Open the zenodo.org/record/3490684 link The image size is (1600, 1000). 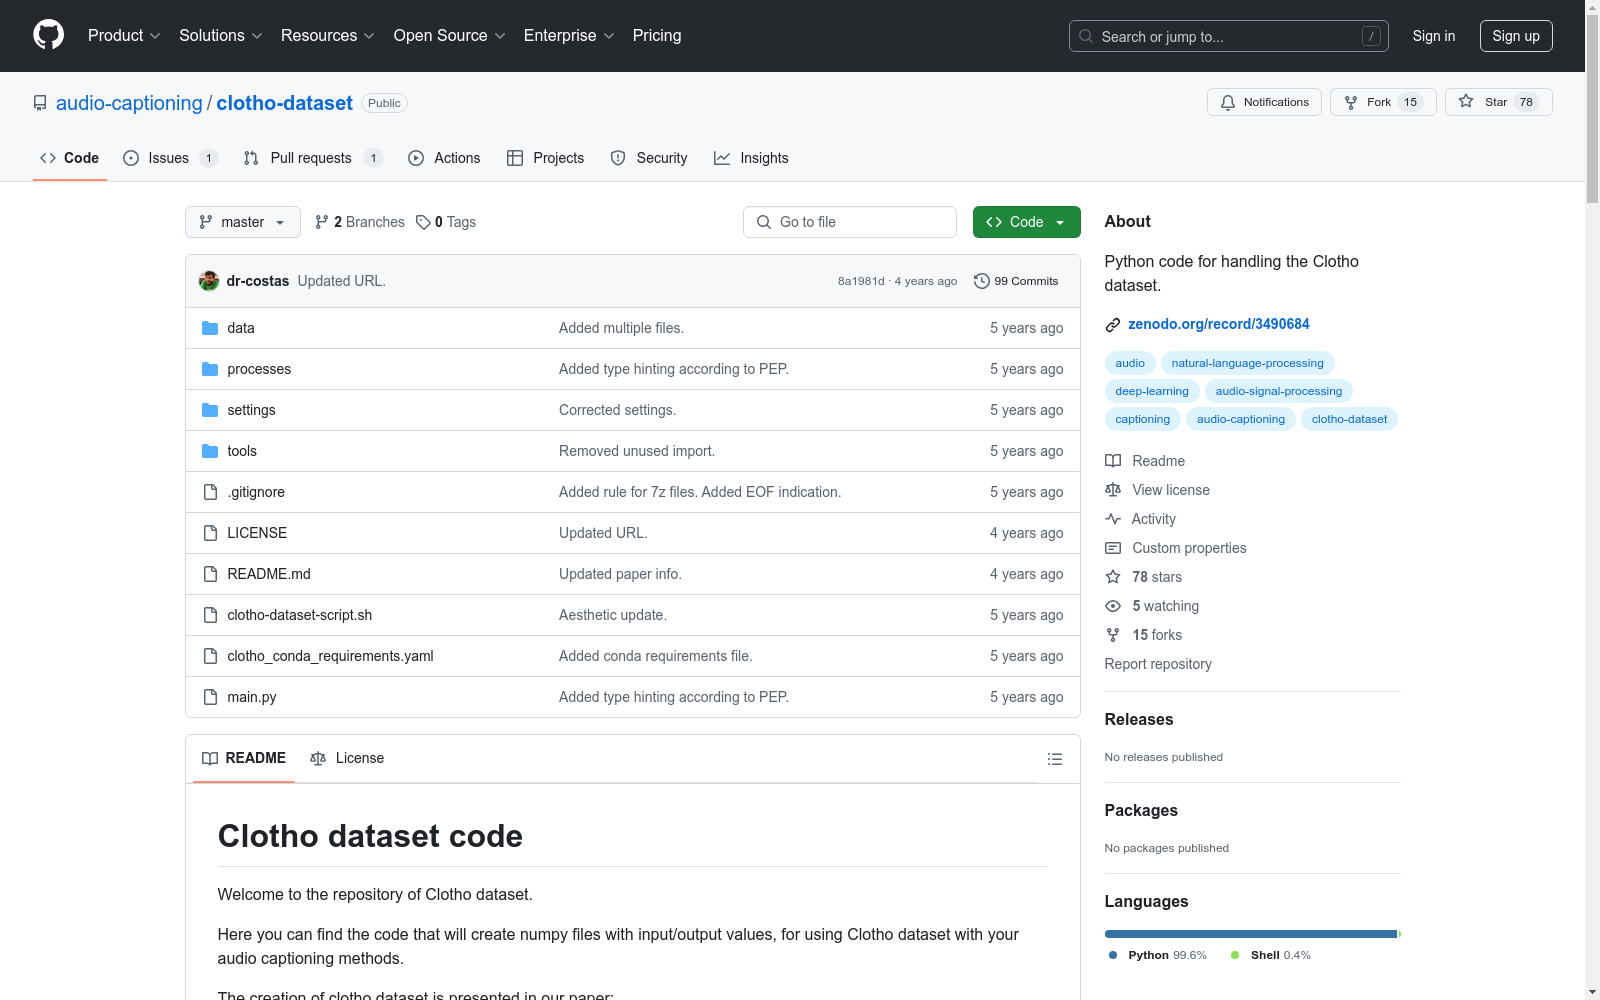tap(1218, 324)
